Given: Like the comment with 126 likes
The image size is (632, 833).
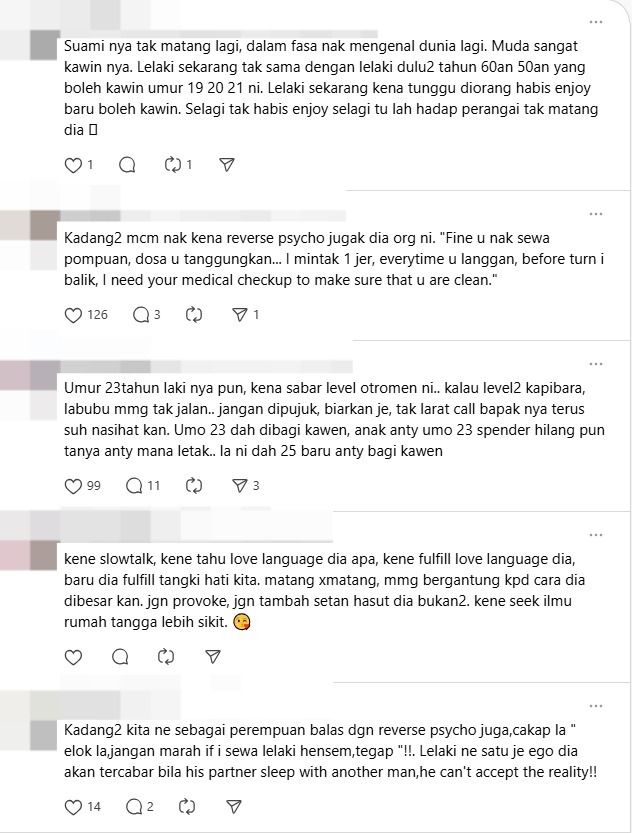Looking at the screenshot, I should (x=73, y=315).
